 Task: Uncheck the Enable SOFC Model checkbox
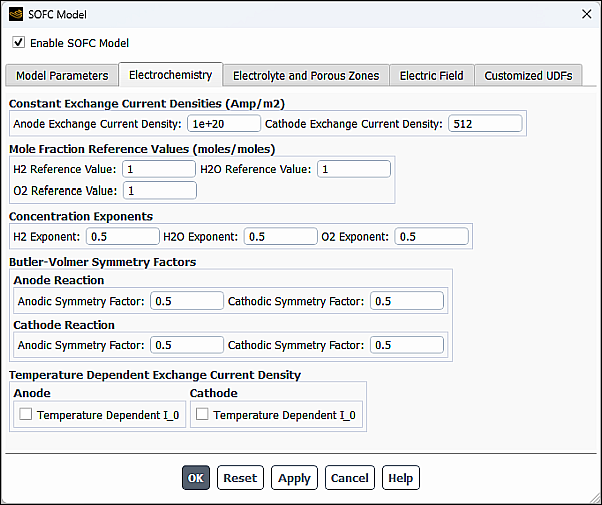[18, 43]
